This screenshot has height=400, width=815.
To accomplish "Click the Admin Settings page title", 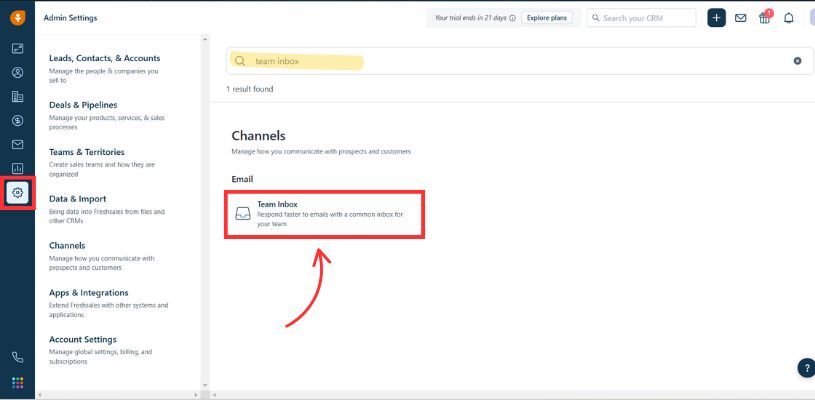I will point(70,18).
